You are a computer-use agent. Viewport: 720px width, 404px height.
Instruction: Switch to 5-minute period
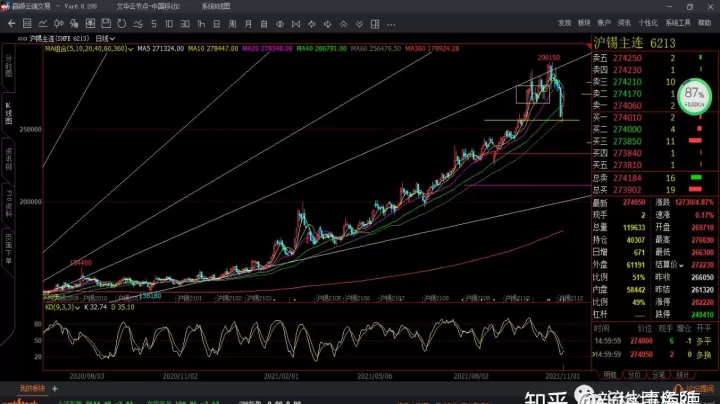pyautogui.click(x=154, y=23)
